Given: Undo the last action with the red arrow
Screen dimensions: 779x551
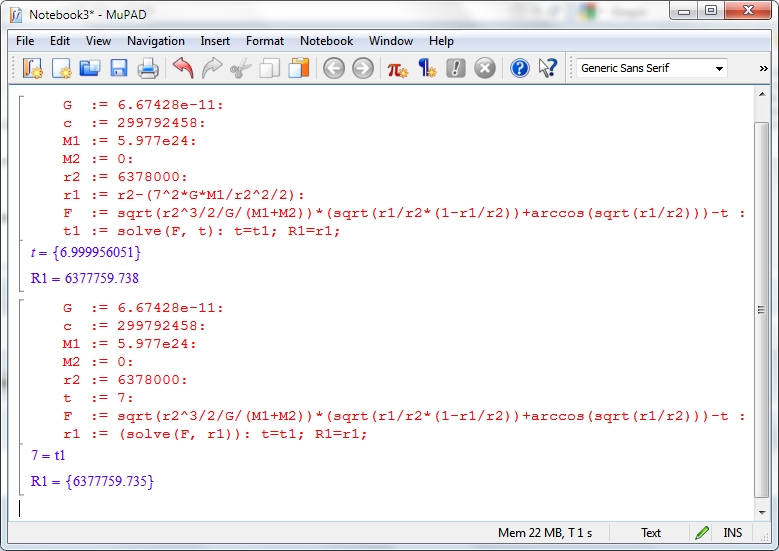Looking at the screenshot, I should (183, 68).
